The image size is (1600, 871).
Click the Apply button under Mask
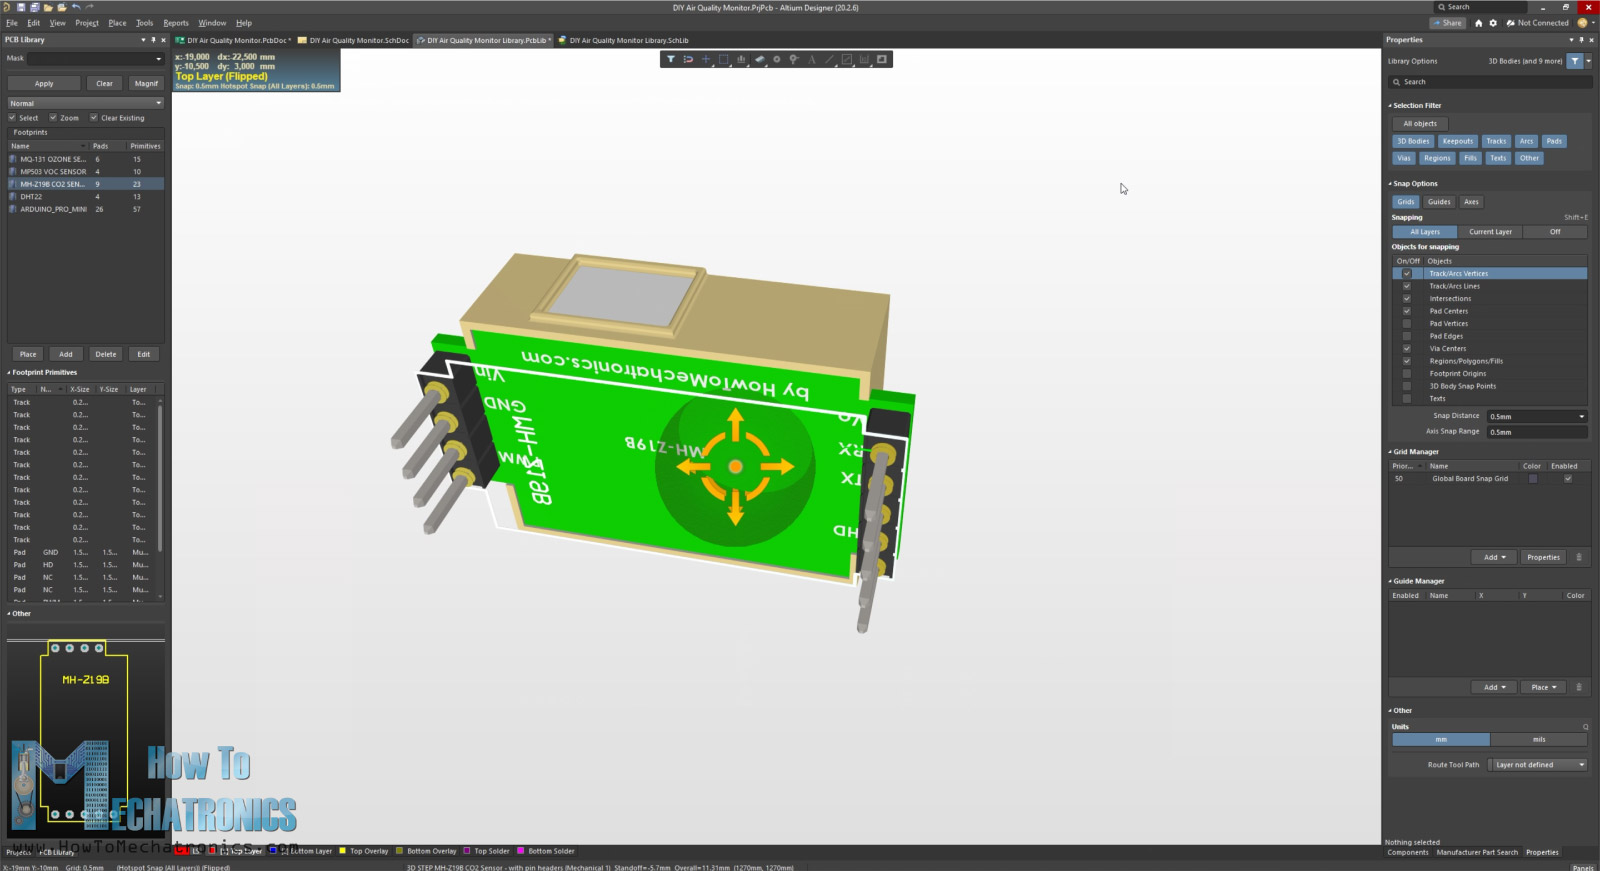pyautogui.click(x=44, y=84)
